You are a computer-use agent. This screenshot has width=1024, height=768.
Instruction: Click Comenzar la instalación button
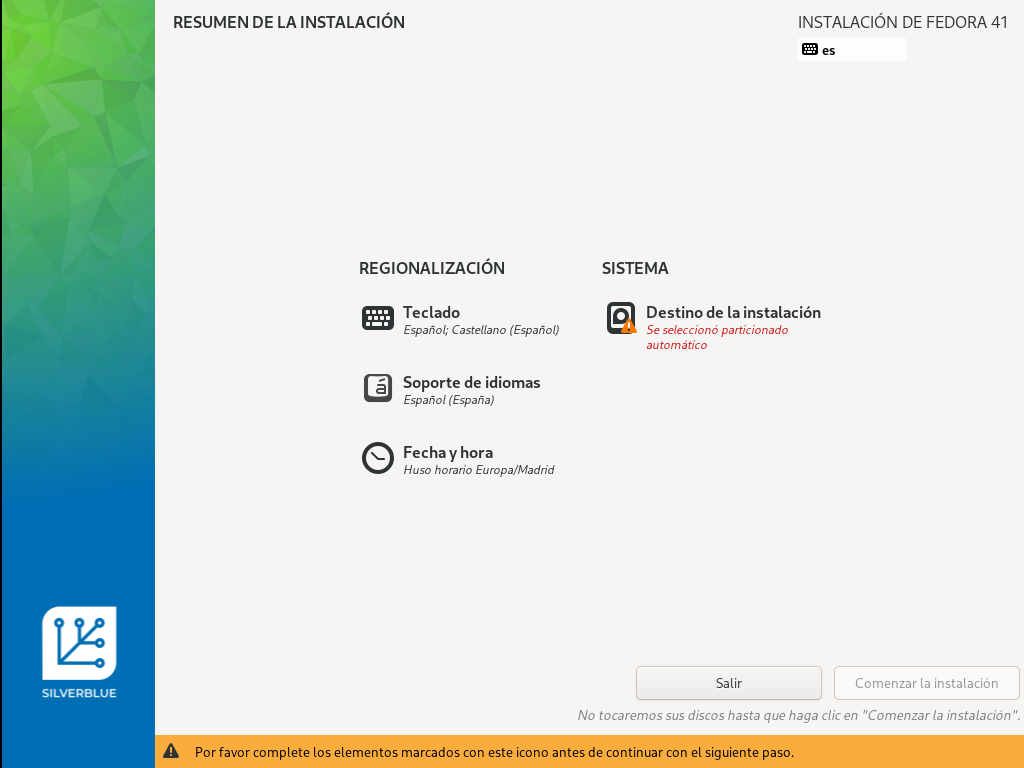pos(927,683)
